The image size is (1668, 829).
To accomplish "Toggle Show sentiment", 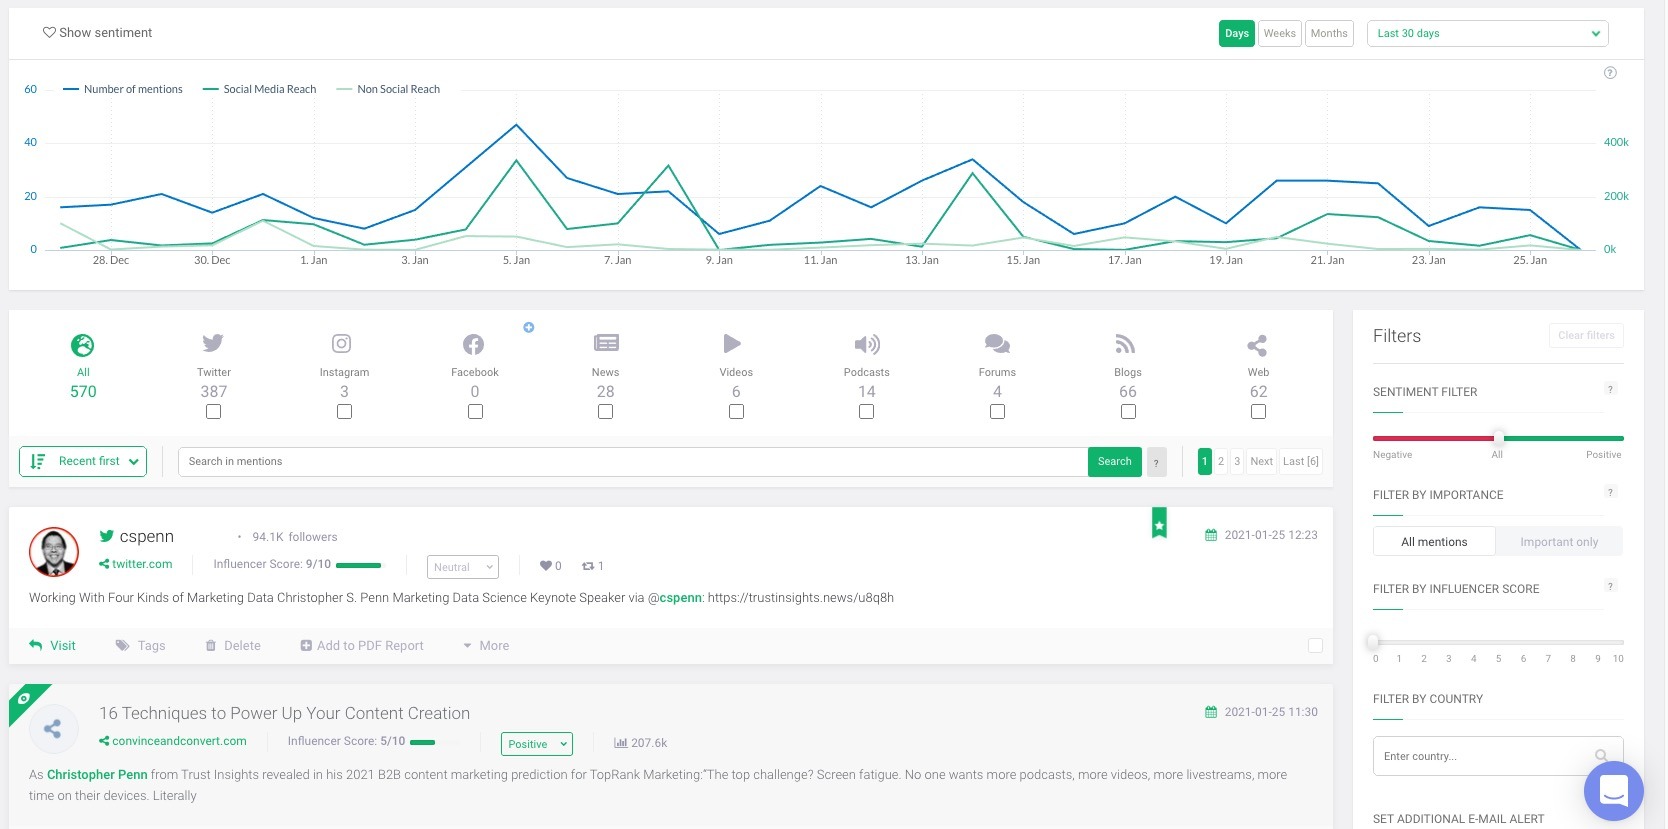I will click(x=97, y=33).
